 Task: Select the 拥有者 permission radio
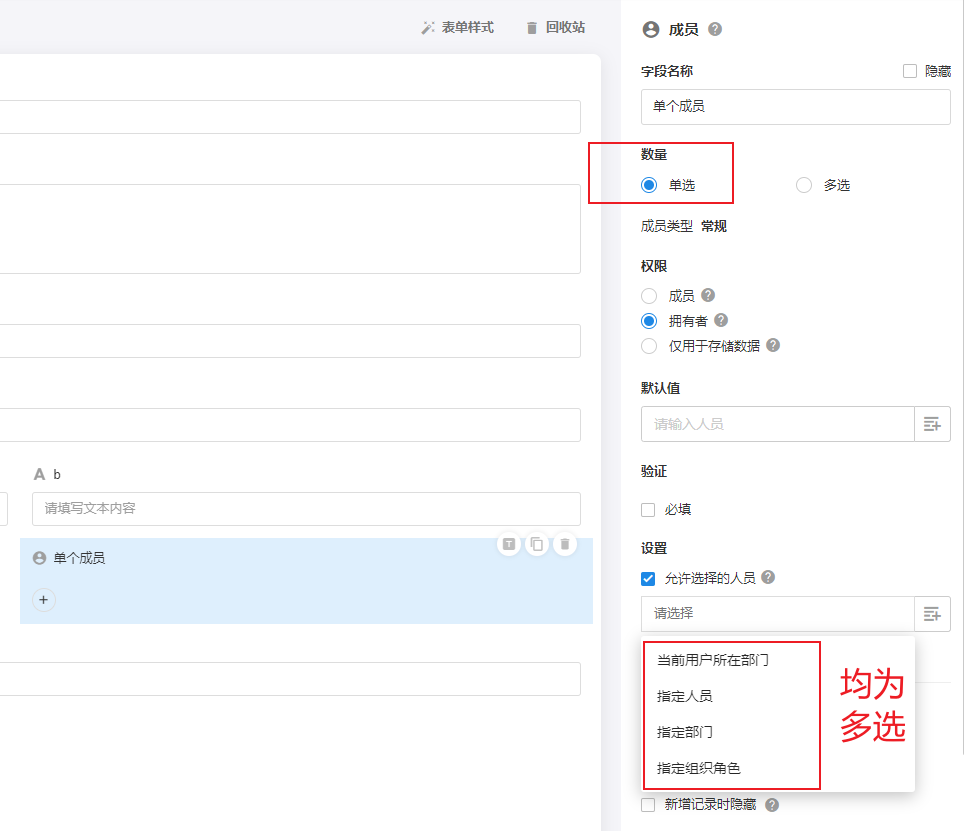pyautogui.click(x=649, y=321)
